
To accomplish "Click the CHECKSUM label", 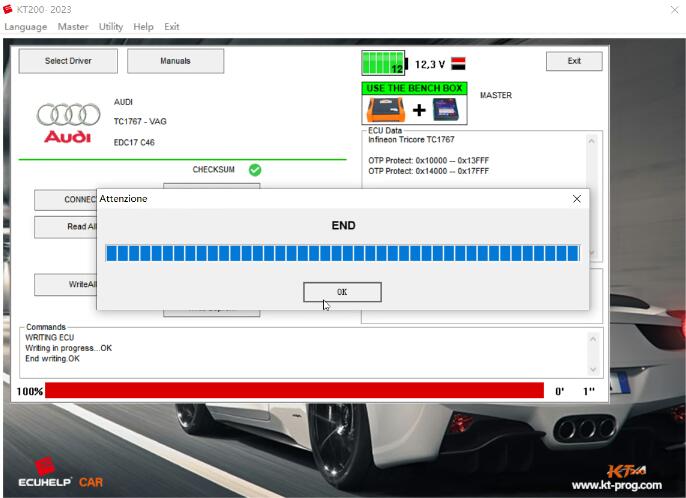I will 214,169.
